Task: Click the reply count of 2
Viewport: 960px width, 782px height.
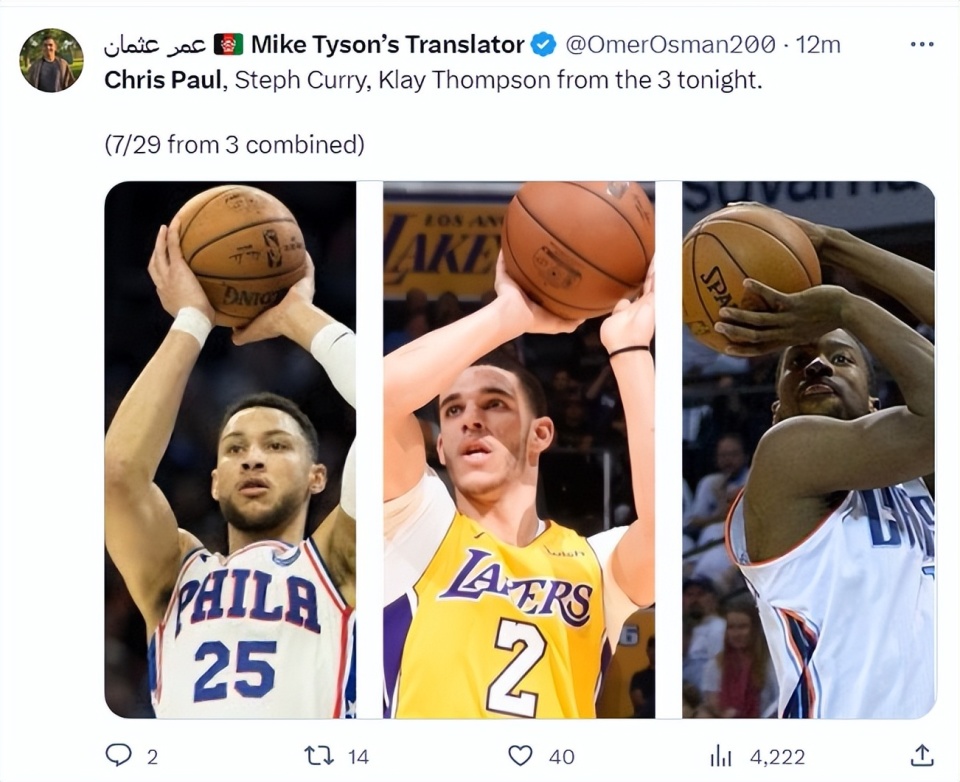Action: (x=152, y=757)
